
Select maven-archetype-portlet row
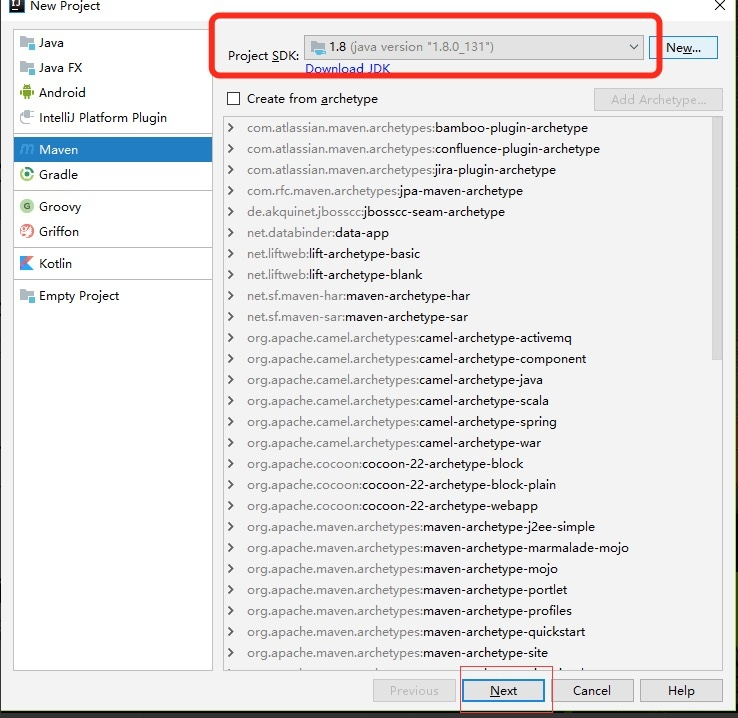(467, 590)
